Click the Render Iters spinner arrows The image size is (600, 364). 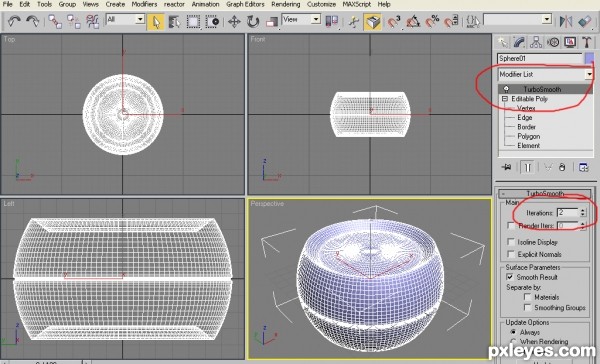pos(583,226)
